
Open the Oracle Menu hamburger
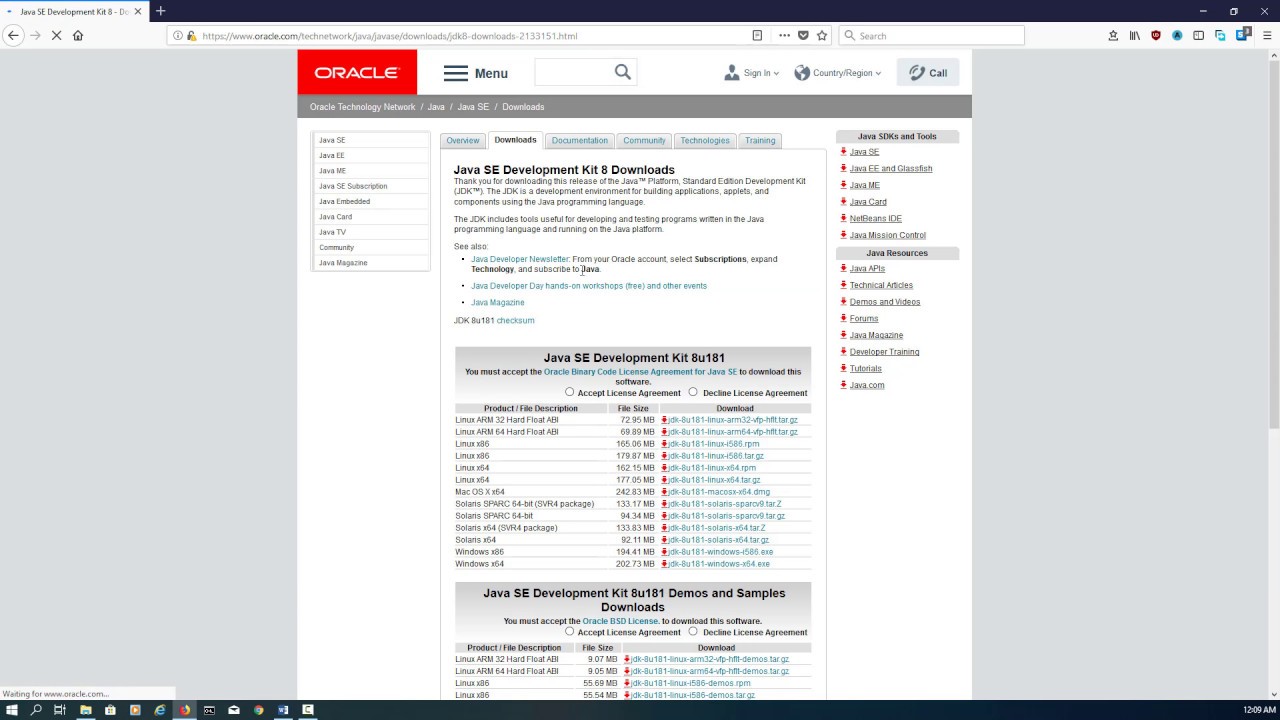476,73
